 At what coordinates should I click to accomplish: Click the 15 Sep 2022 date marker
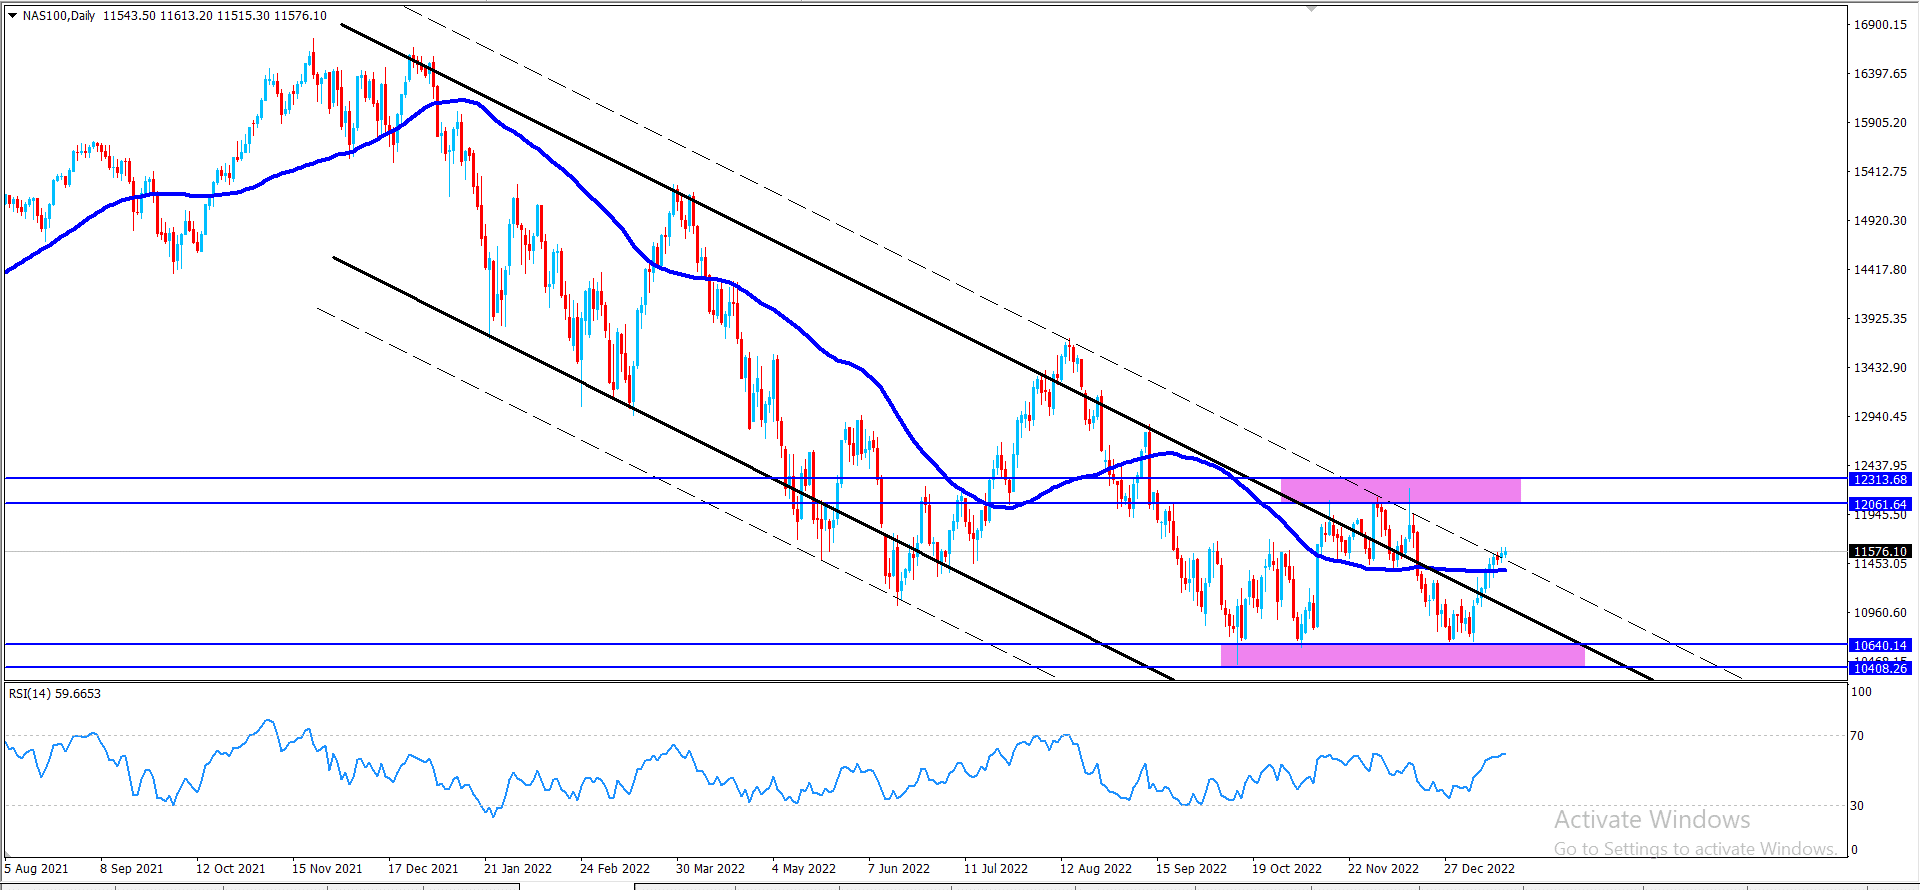(1191, 868)
